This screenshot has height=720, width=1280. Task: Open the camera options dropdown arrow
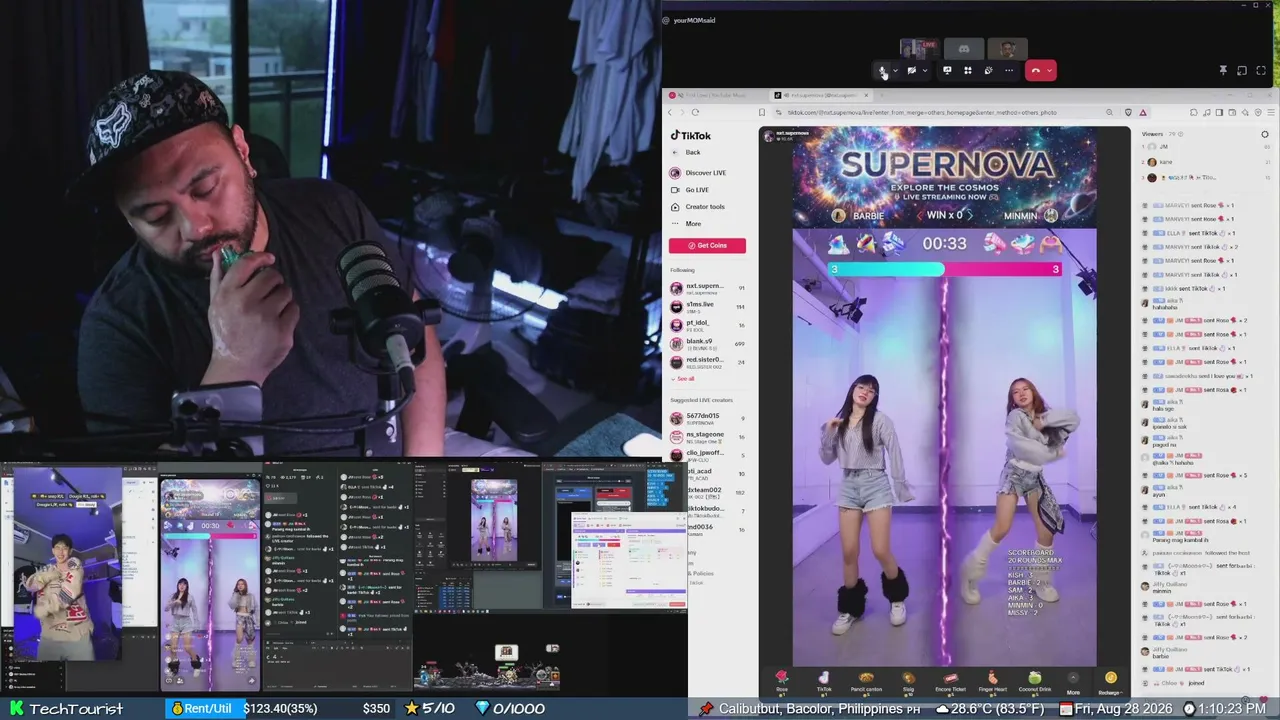click(x=924, y=70)
